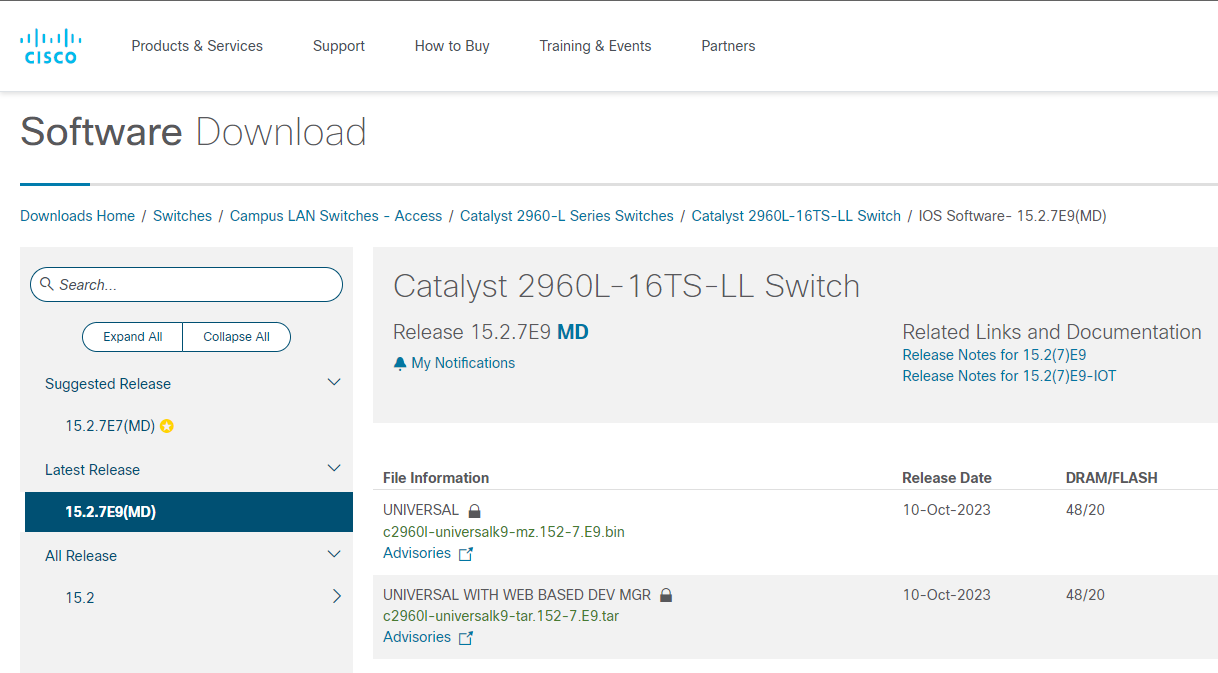The height and width of the screenshot is (673, 1218).
Task: Click the Release Date of the .bin file row
Action: point(946,510)
